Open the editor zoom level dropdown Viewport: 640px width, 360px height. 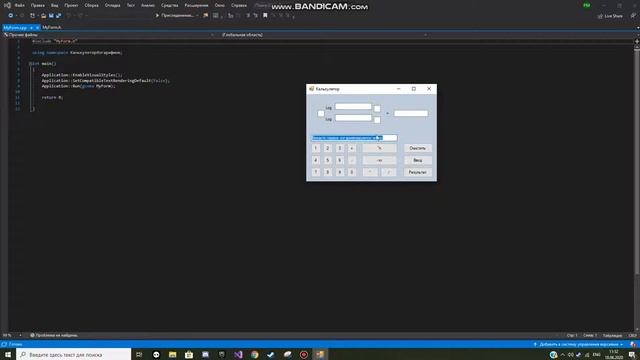coord(20,336)
